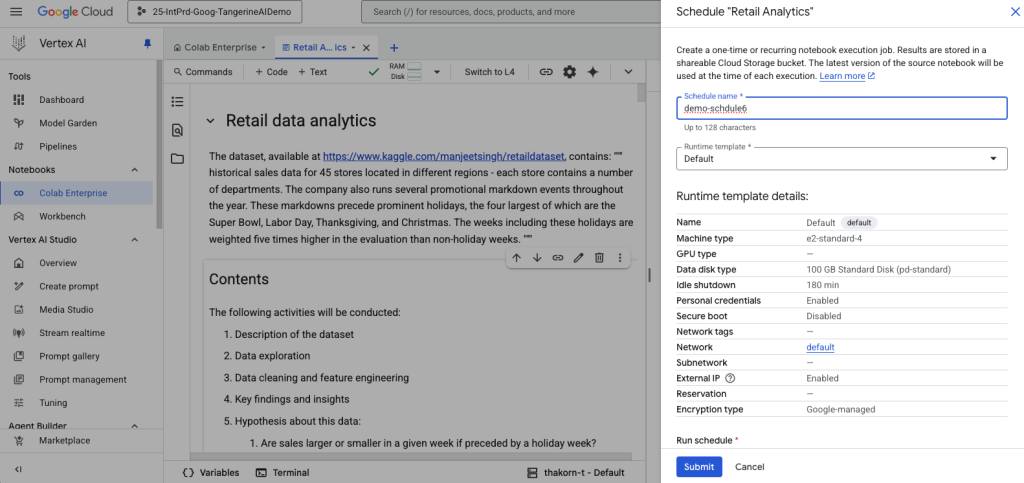This screenshot has height=483, width=1024.
Task: Add a Code cell
Action: [271, 72]
